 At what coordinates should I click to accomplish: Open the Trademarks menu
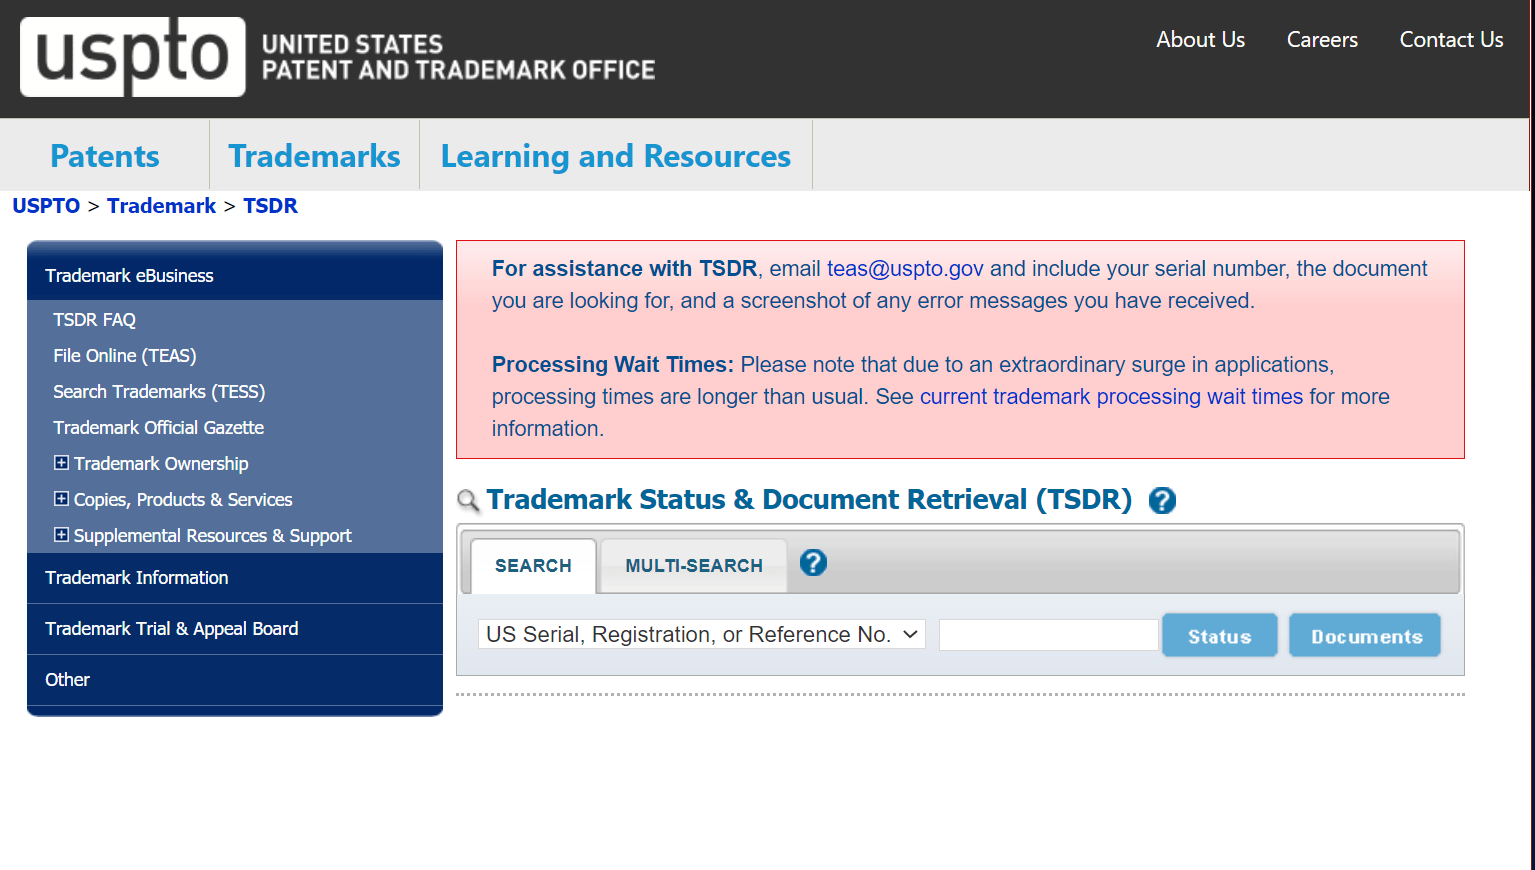(314, 156)
